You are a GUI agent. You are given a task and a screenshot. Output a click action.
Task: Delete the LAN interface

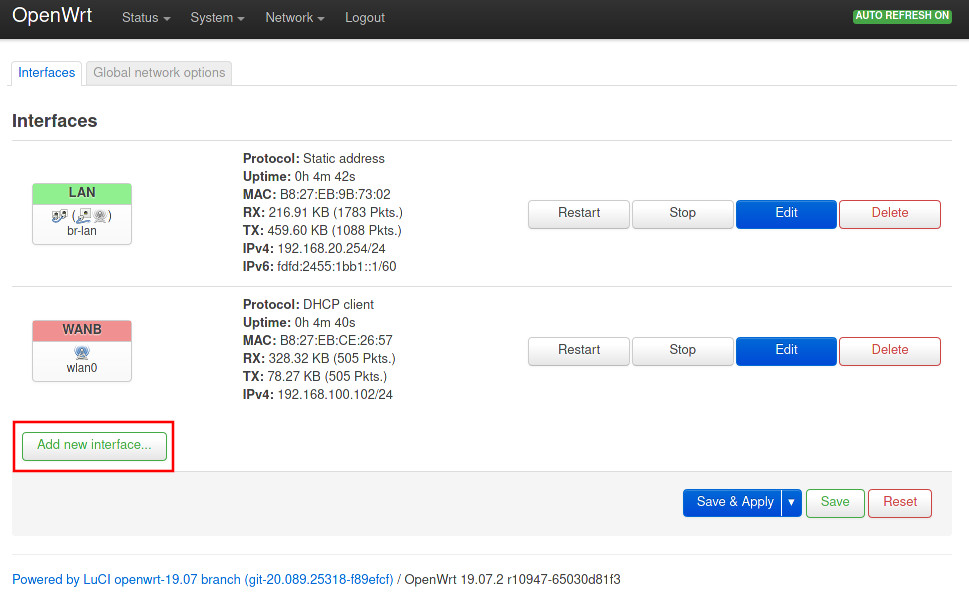(890, 214)
